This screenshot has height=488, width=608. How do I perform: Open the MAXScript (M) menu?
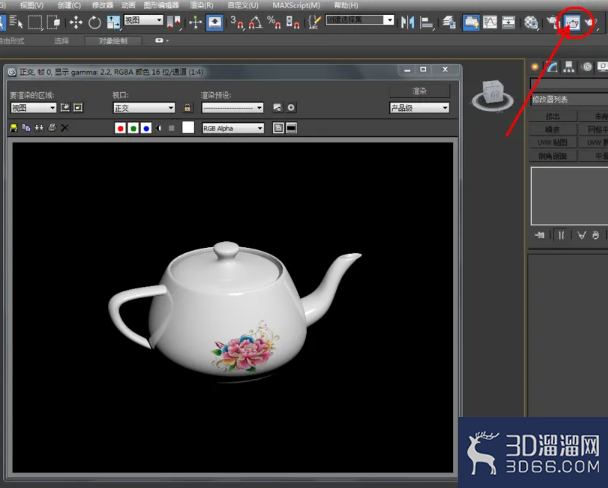coord(296,5)
